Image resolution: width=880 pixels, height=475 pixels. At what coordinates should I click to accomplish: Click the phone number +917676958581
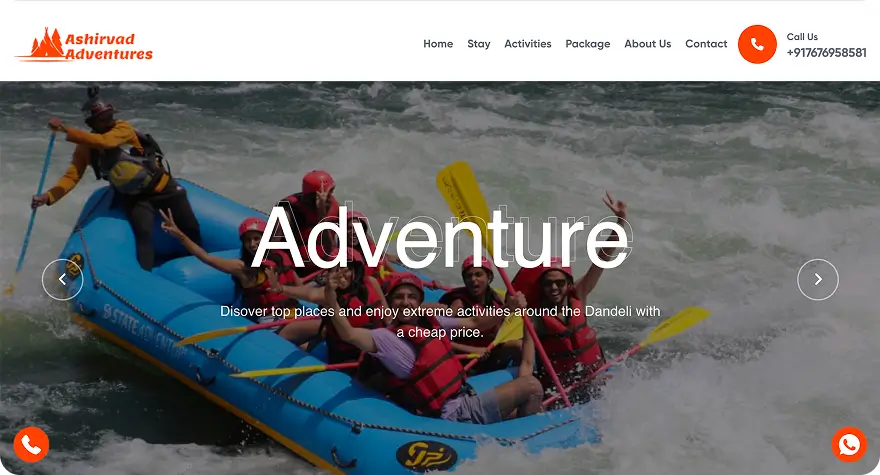coord(826,53)
